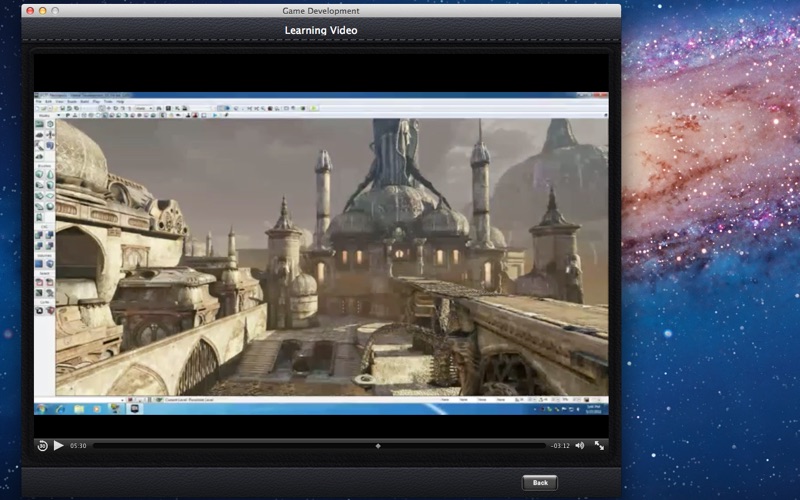The width and height of the screenshot is (800, 500).
Task: Click the remaining time -03:12
Action: coord(560,446)
